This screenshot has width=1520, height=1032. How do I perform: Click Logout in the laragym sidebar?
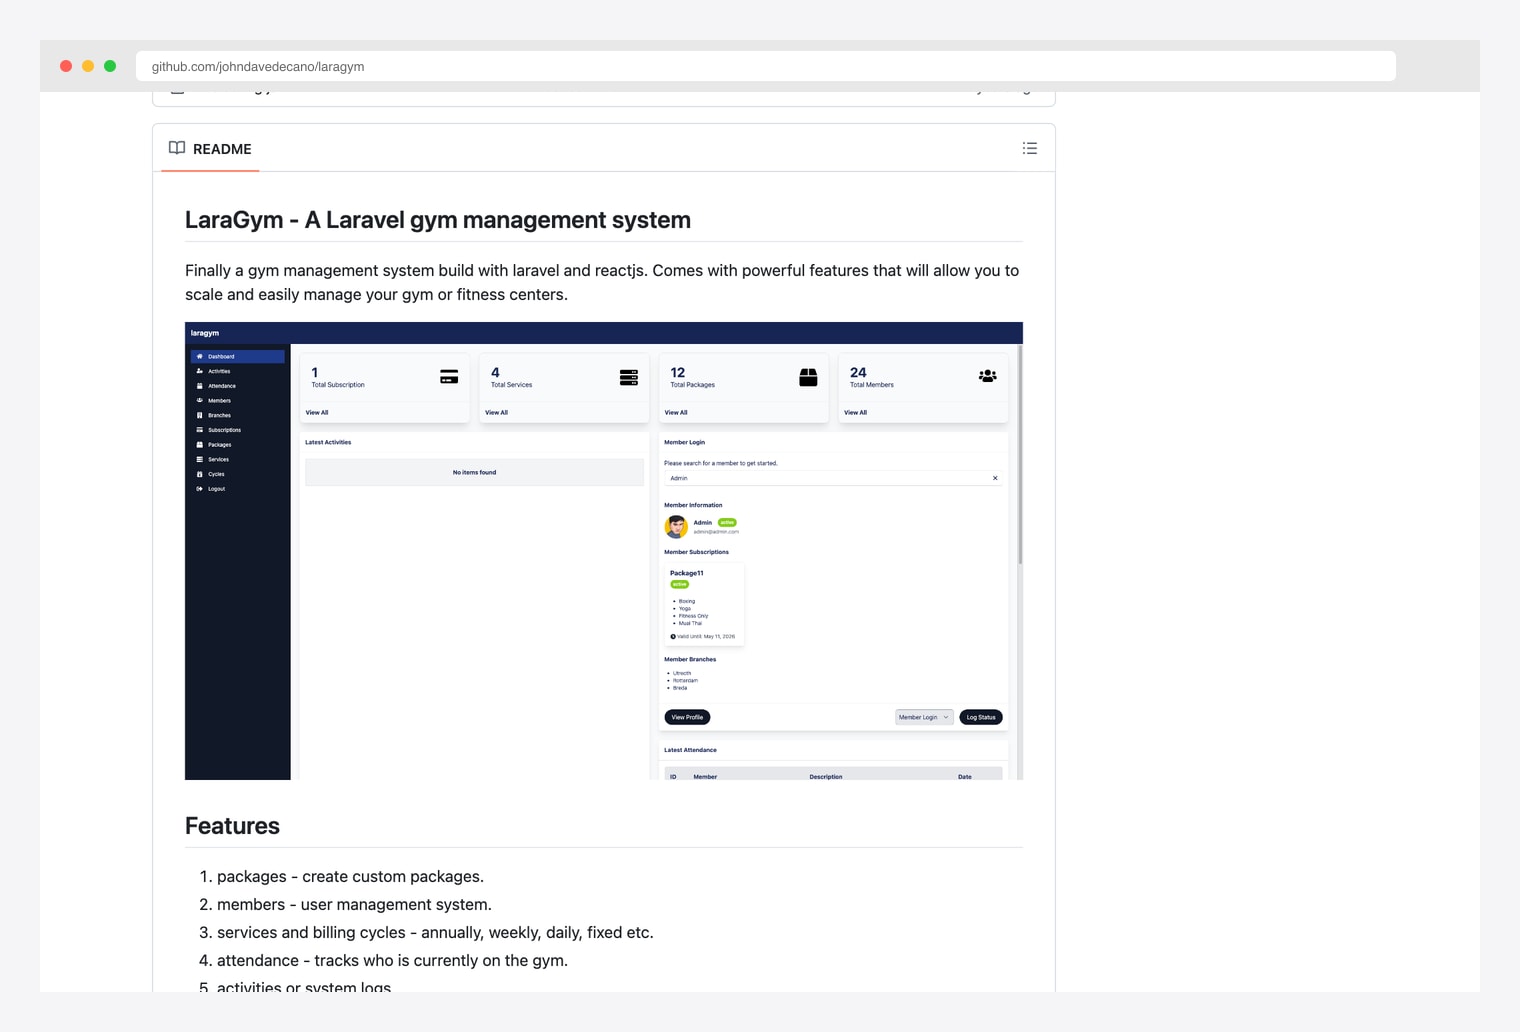pos(216,489)
